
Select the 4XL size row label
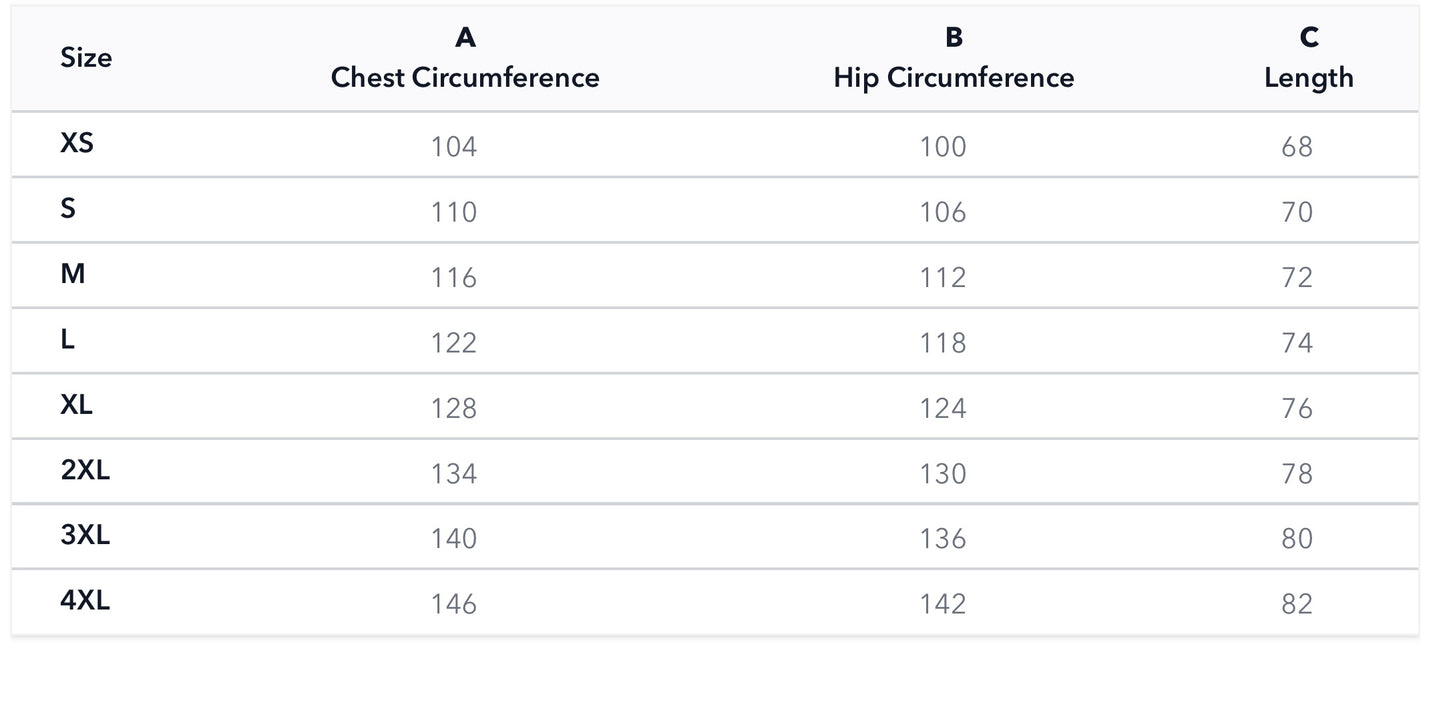coord(85,601)
